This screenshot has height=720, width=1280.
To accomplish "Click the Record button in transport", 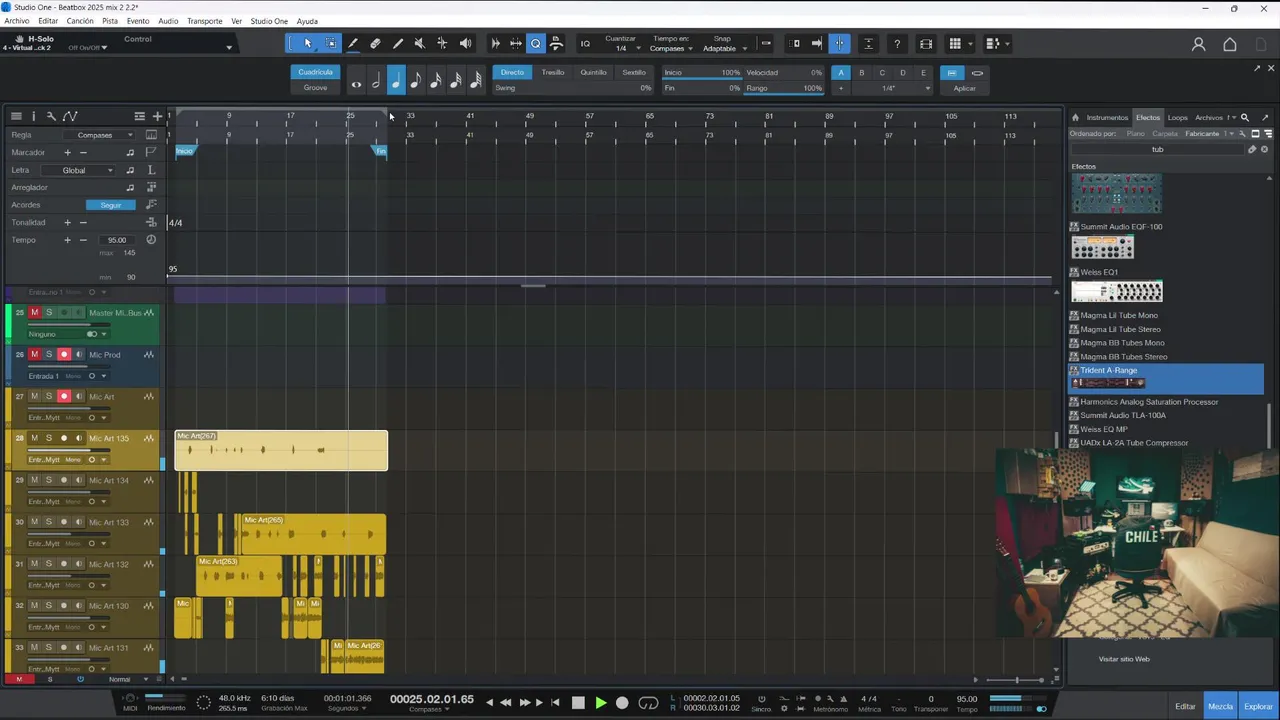I will [x=622, y=703].
